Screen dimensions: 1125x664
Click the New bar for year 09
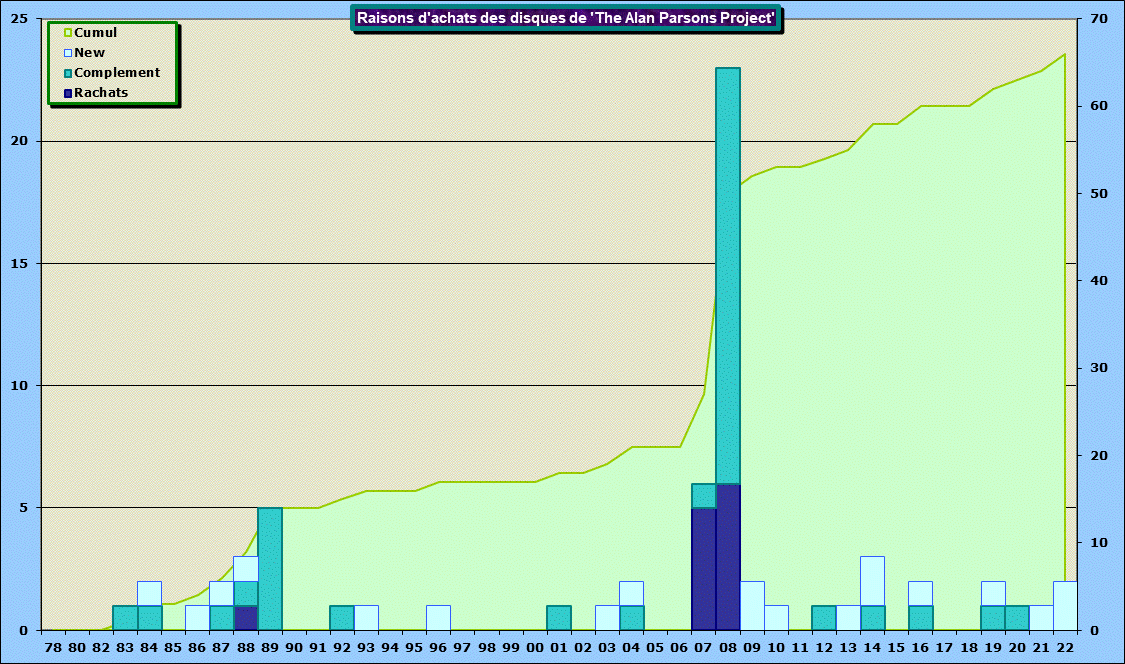pos(752,606)
